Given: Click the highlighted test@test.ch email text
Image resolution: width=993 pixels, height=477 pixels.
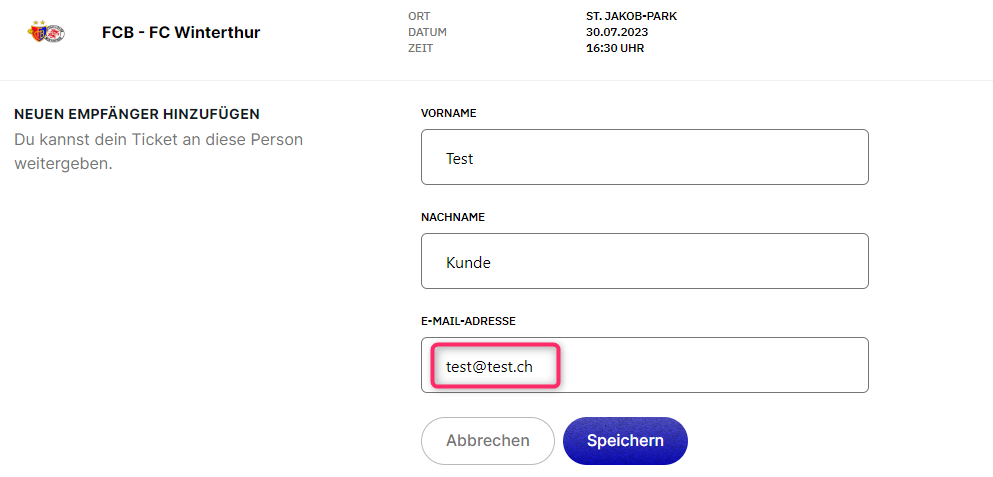Looking at the screenshot, I should (489, 366).
